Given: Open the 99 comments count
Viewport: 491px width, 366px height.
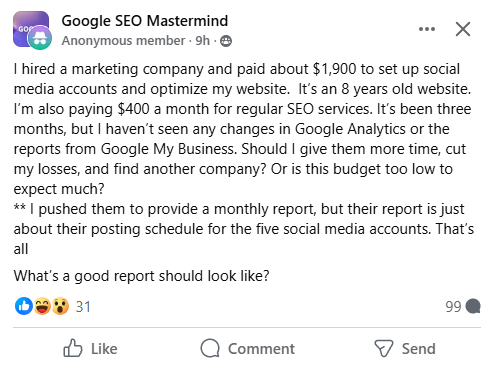Looking at the screenshot, I should click(x=453, y=307).
